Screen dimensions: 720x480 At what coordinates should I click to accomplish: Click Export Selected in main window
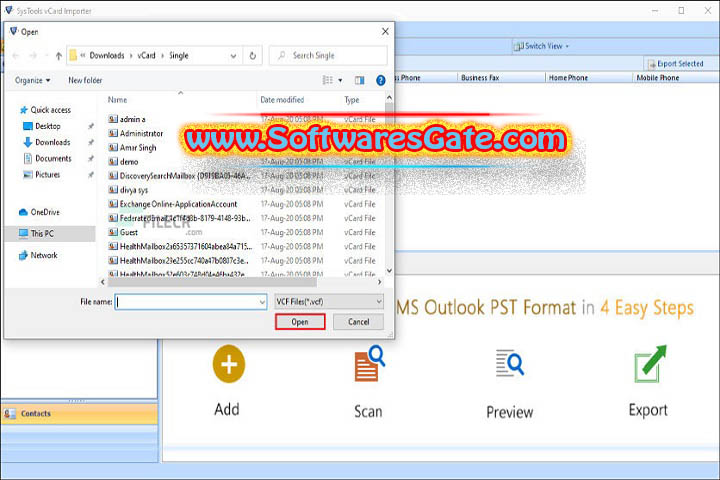[x=675, y=64]
